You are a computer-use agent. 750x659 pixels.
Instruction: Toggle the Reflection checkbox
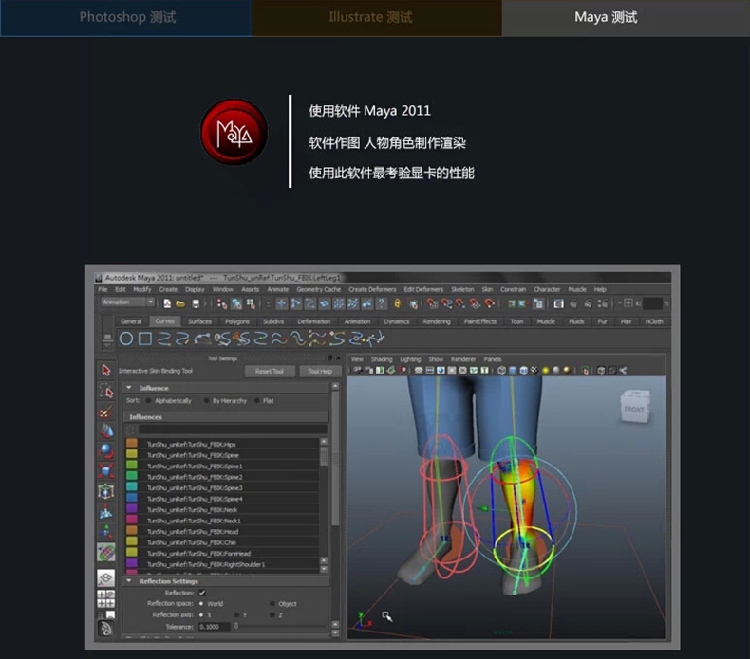[202, 593]
